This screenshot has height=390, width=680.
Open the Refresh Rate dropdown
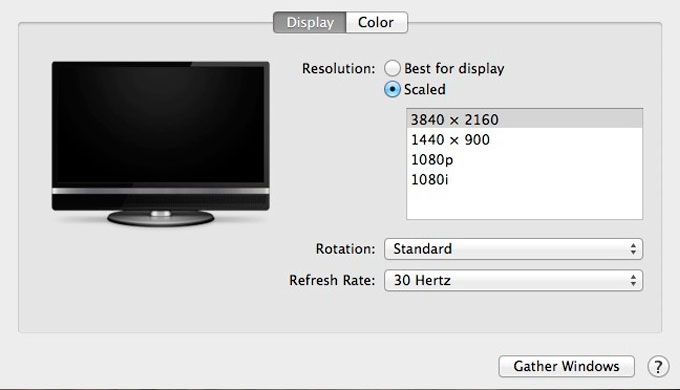[513, 280]
